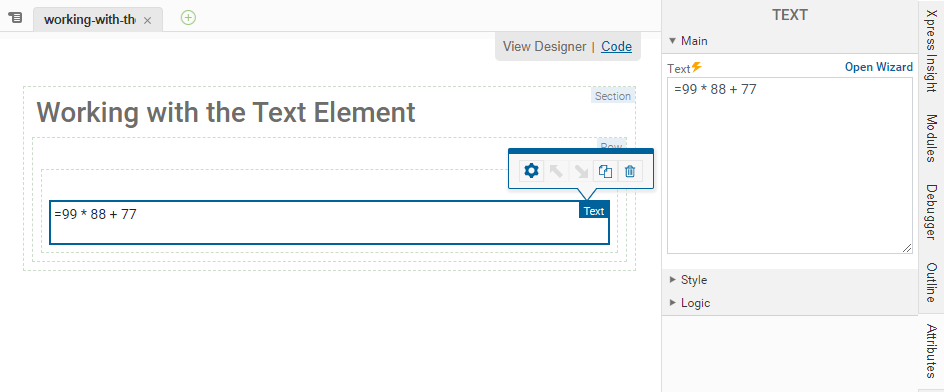Open settings gear for the Text element

click(531, 172)
